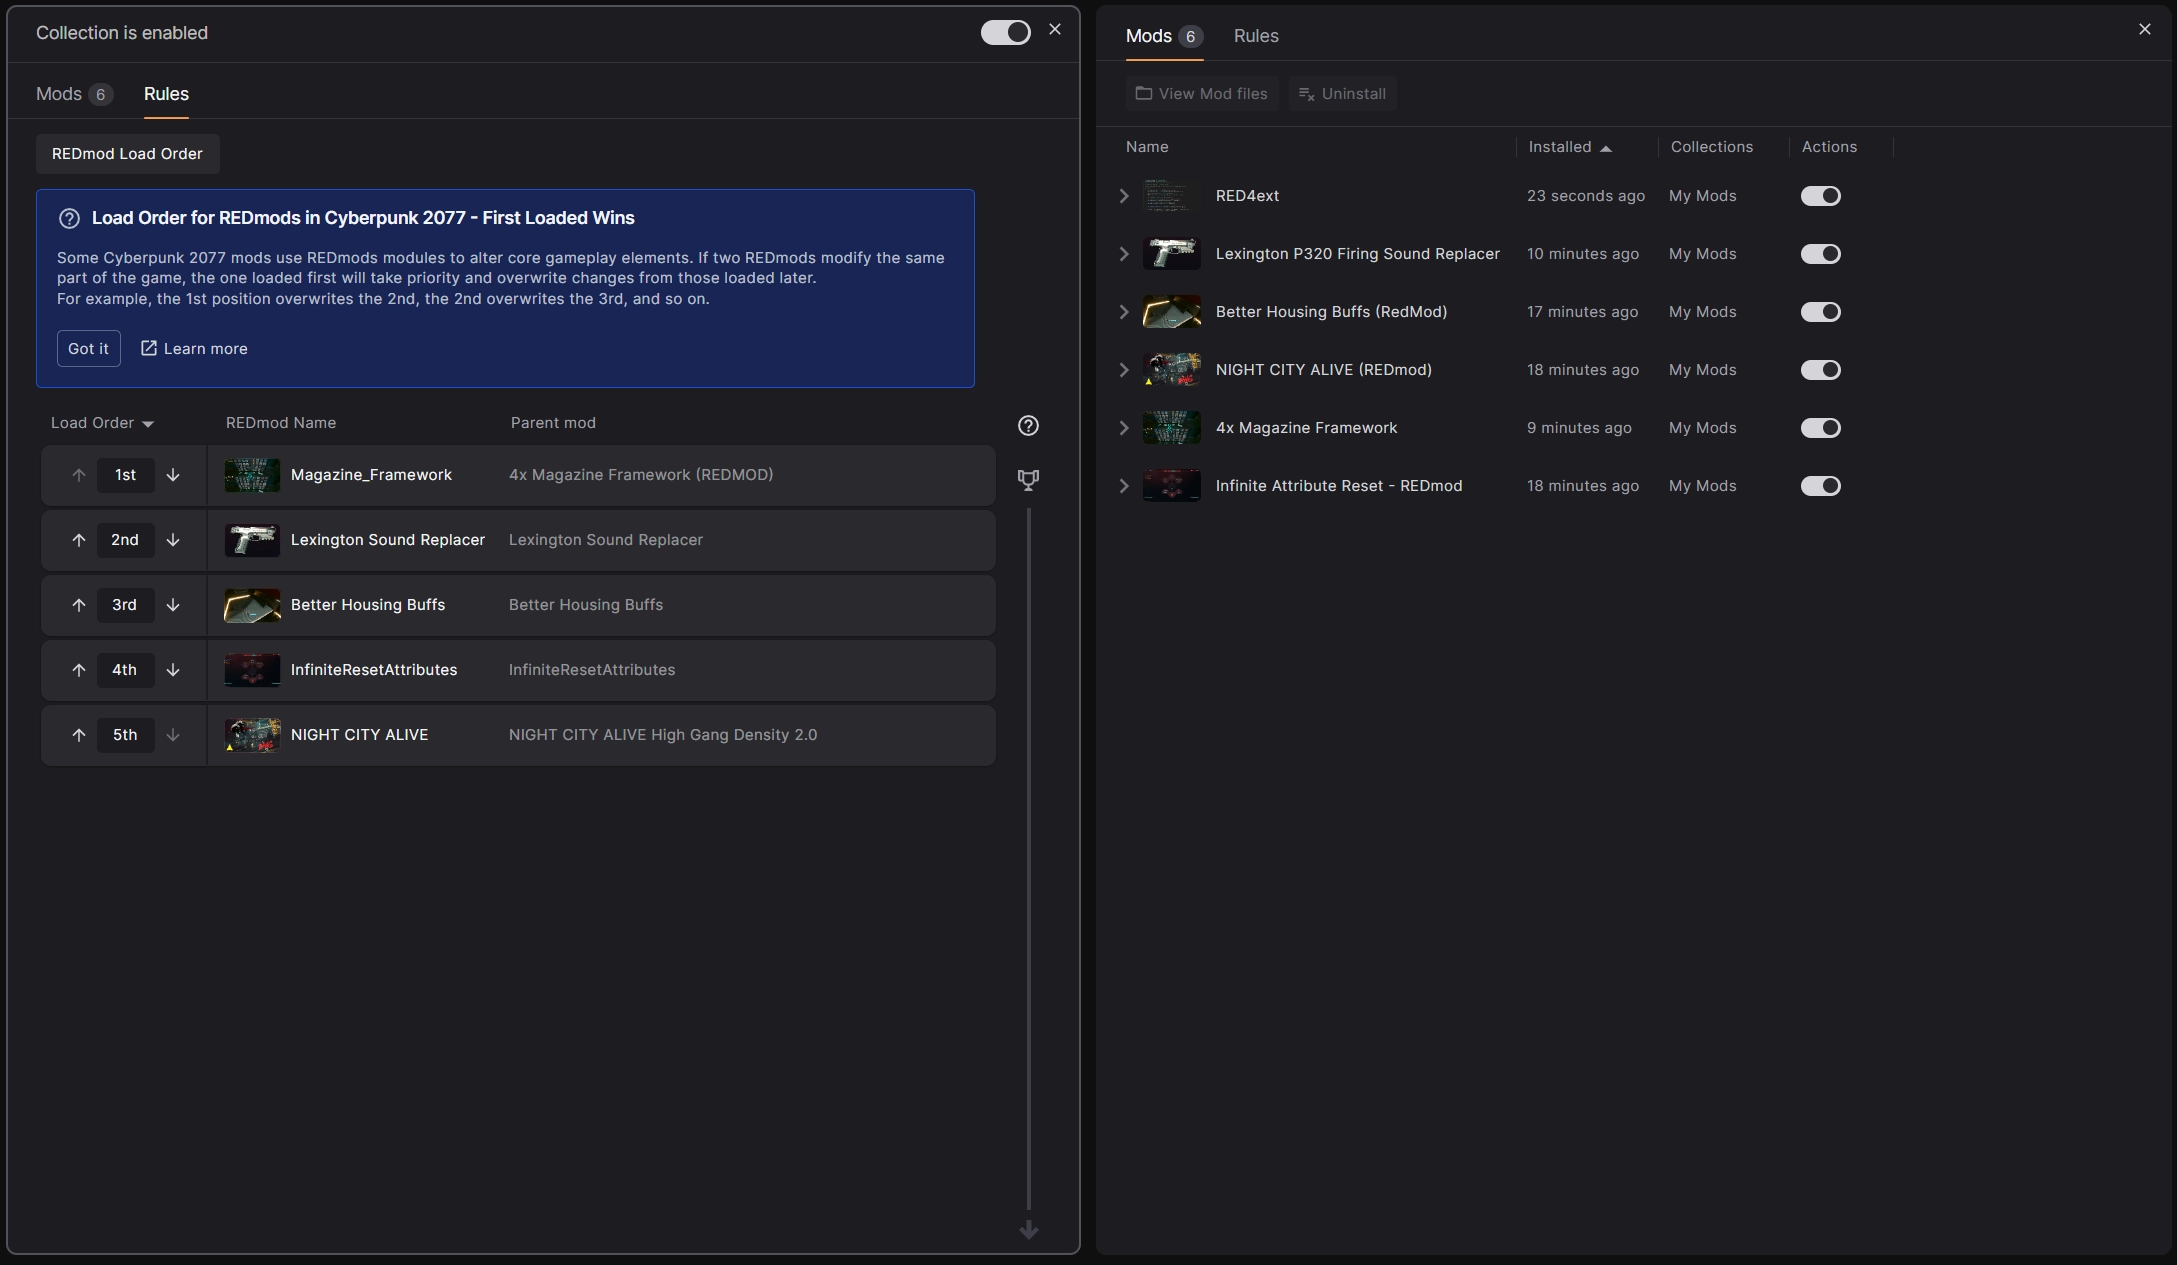Sort mods by the Name column

[1147, 147]
